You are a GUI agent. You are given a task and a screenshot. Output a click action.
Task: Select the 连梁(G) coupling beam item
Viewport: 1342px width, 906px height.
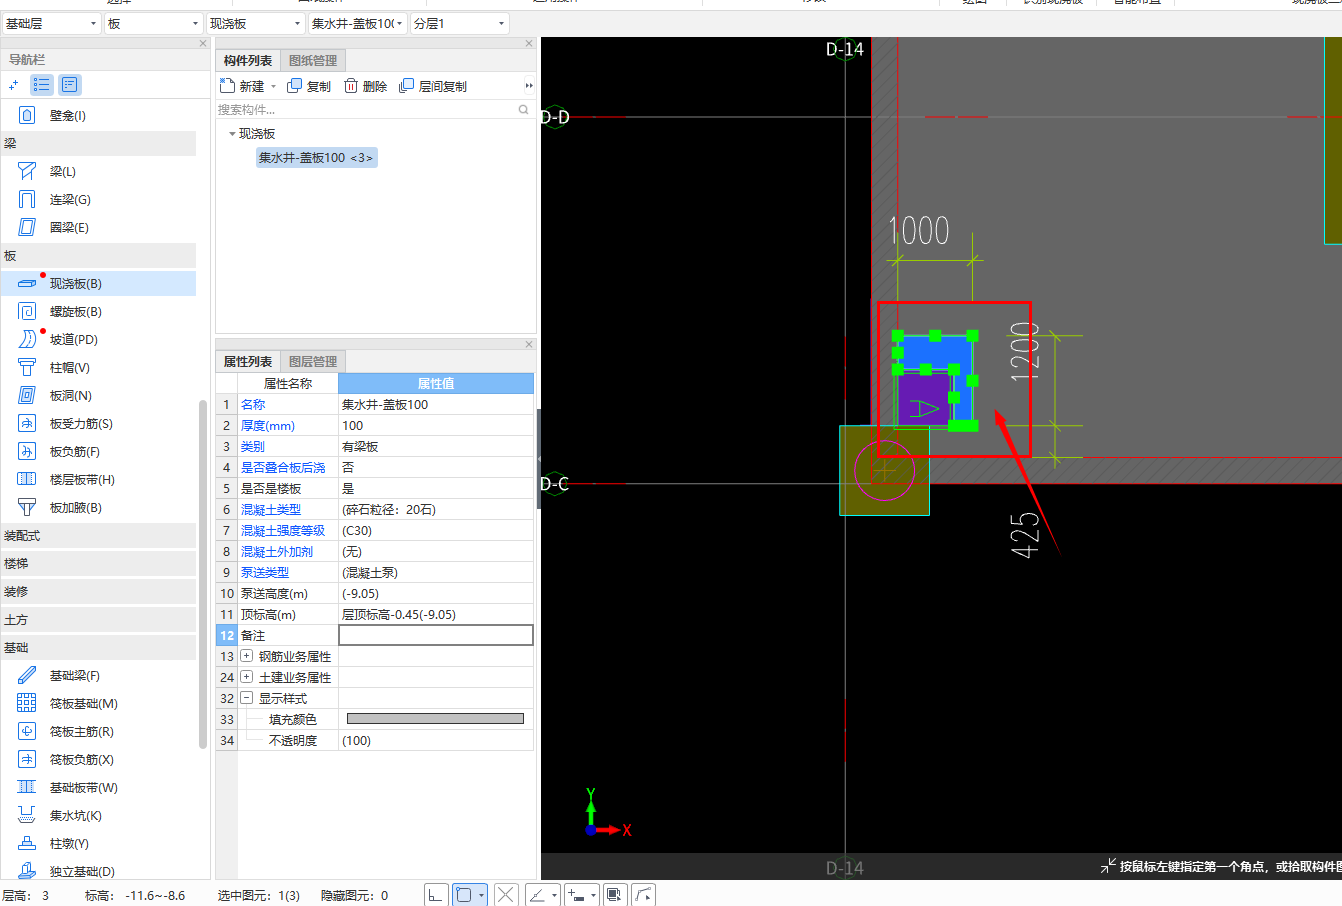pos(98,200)
